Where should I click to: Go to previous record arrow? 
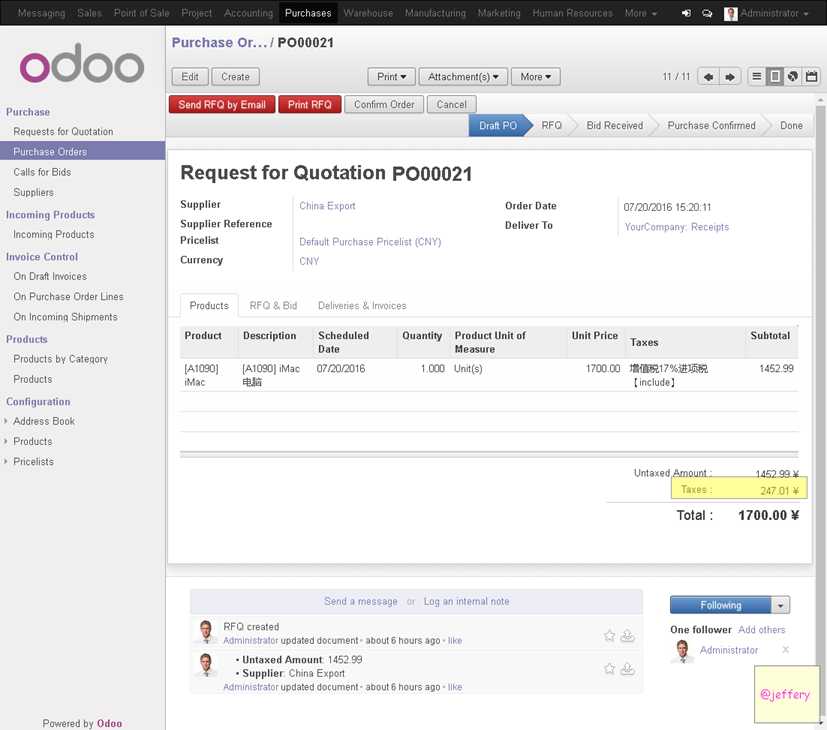pos(708,76)
